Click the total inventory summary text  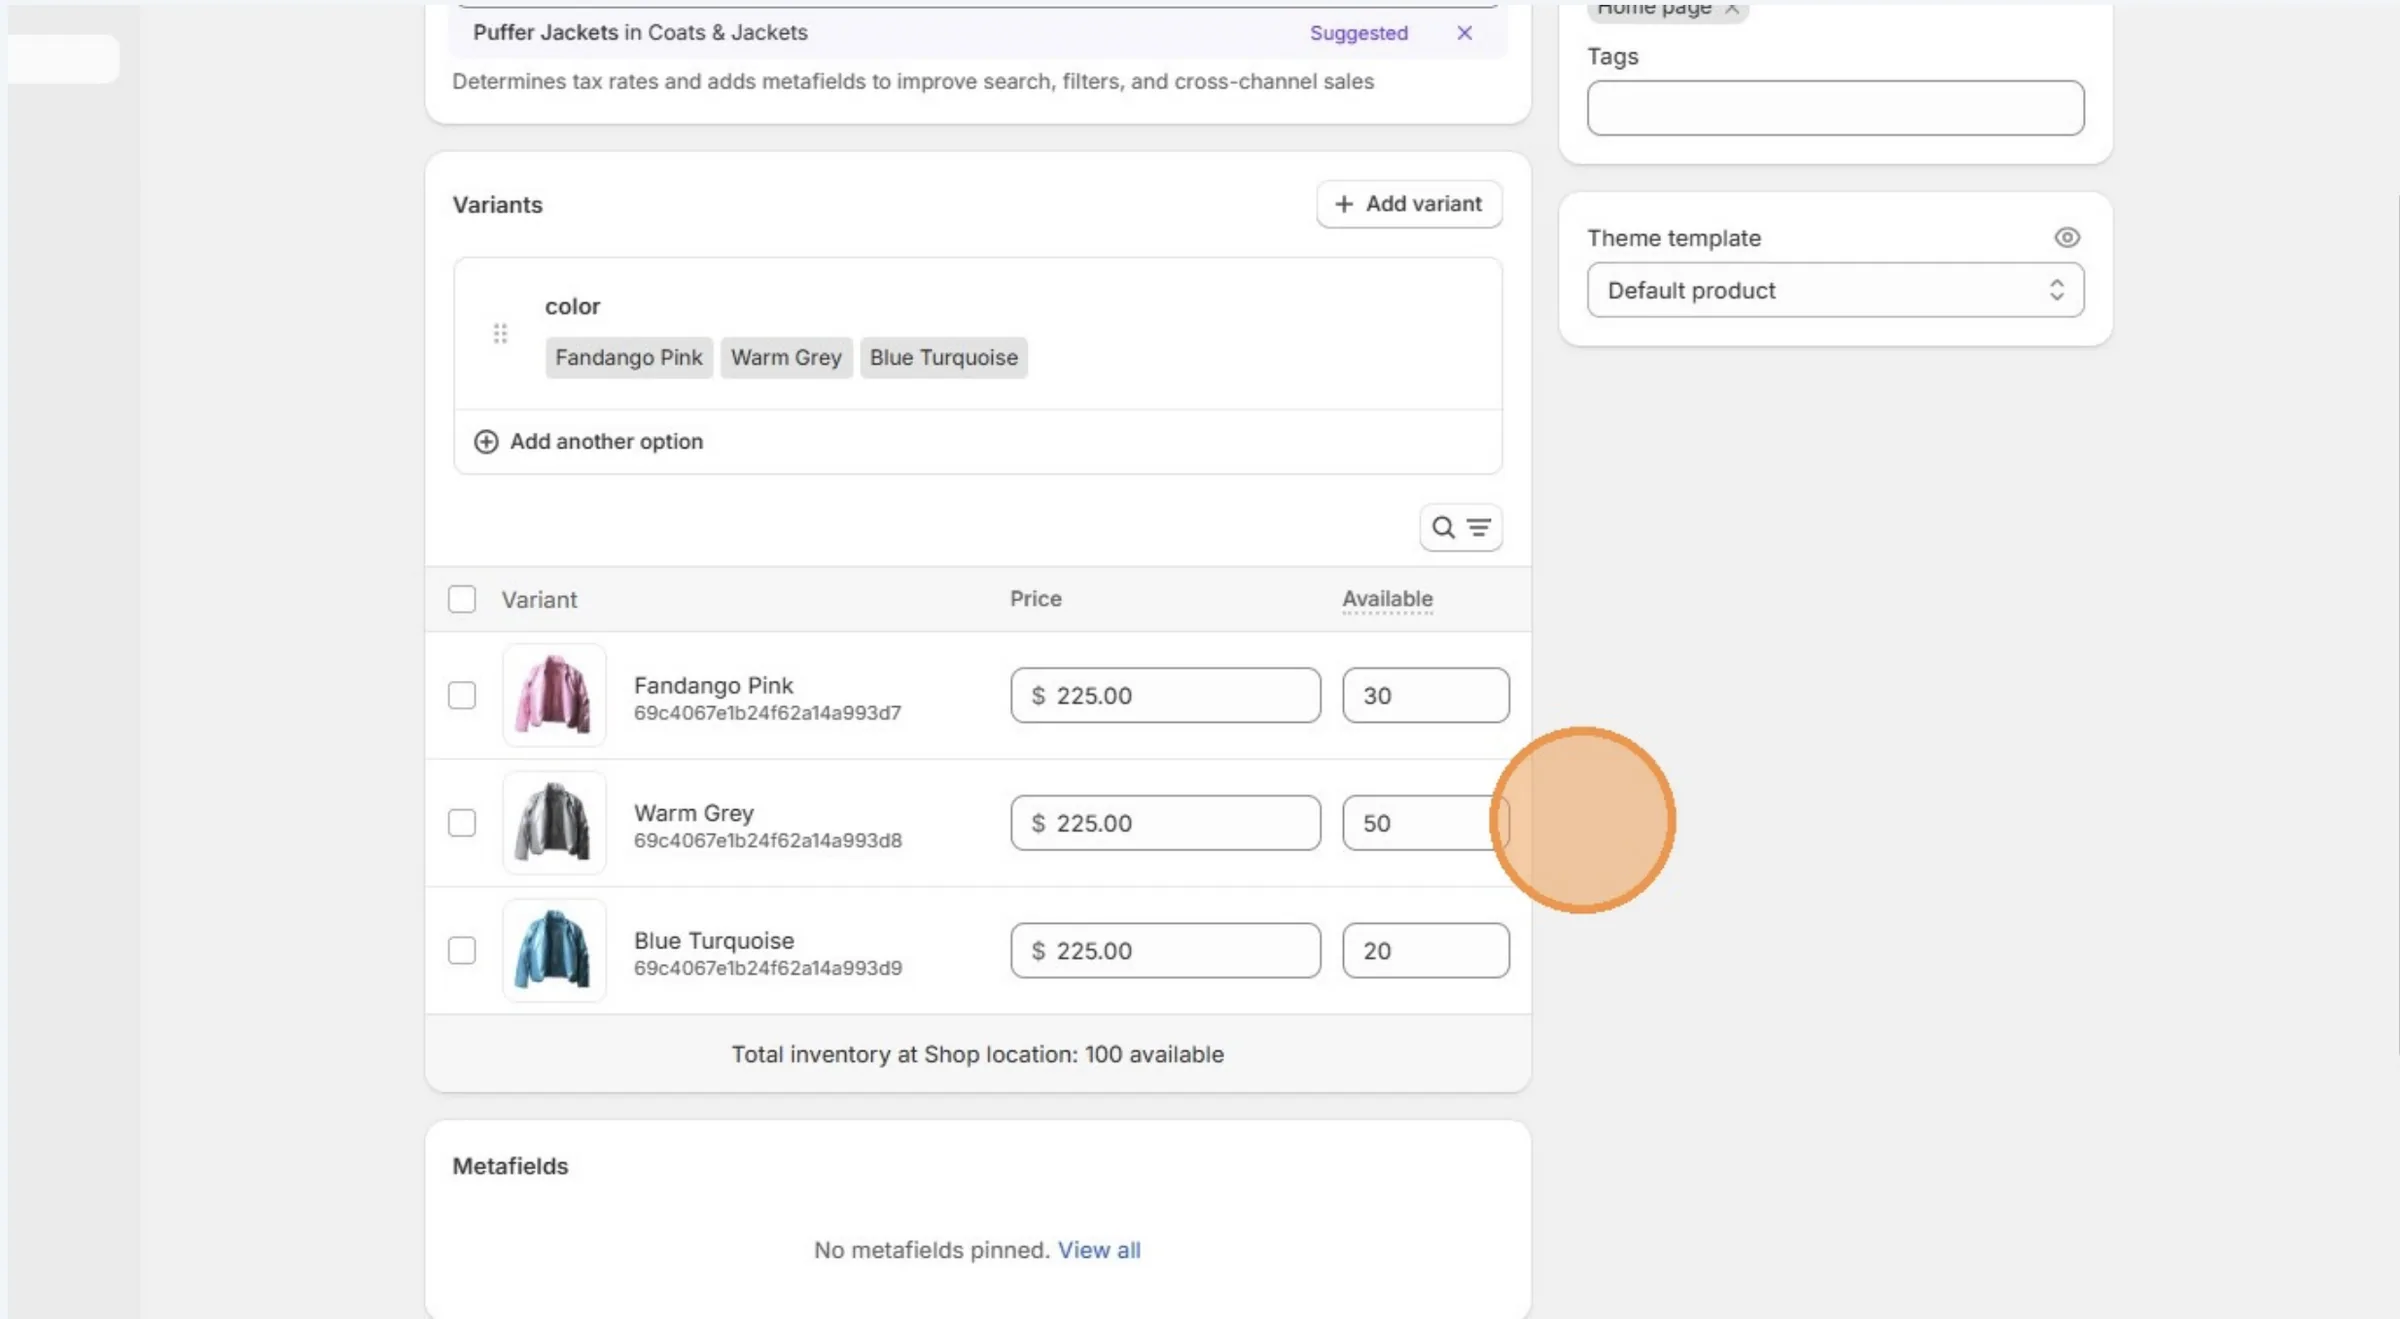(977, 1054)
